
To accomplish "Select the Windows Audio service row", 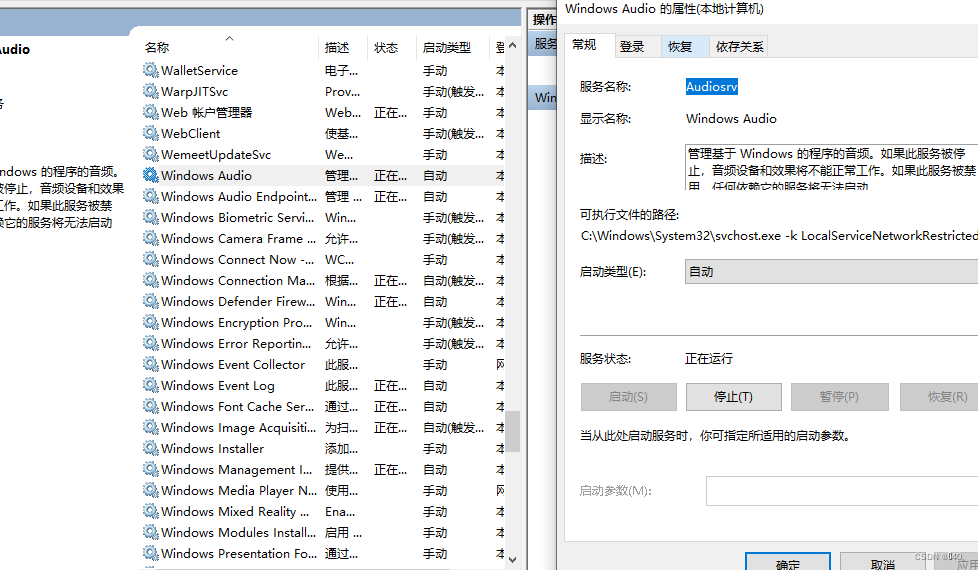I will [x=324, y=175].
